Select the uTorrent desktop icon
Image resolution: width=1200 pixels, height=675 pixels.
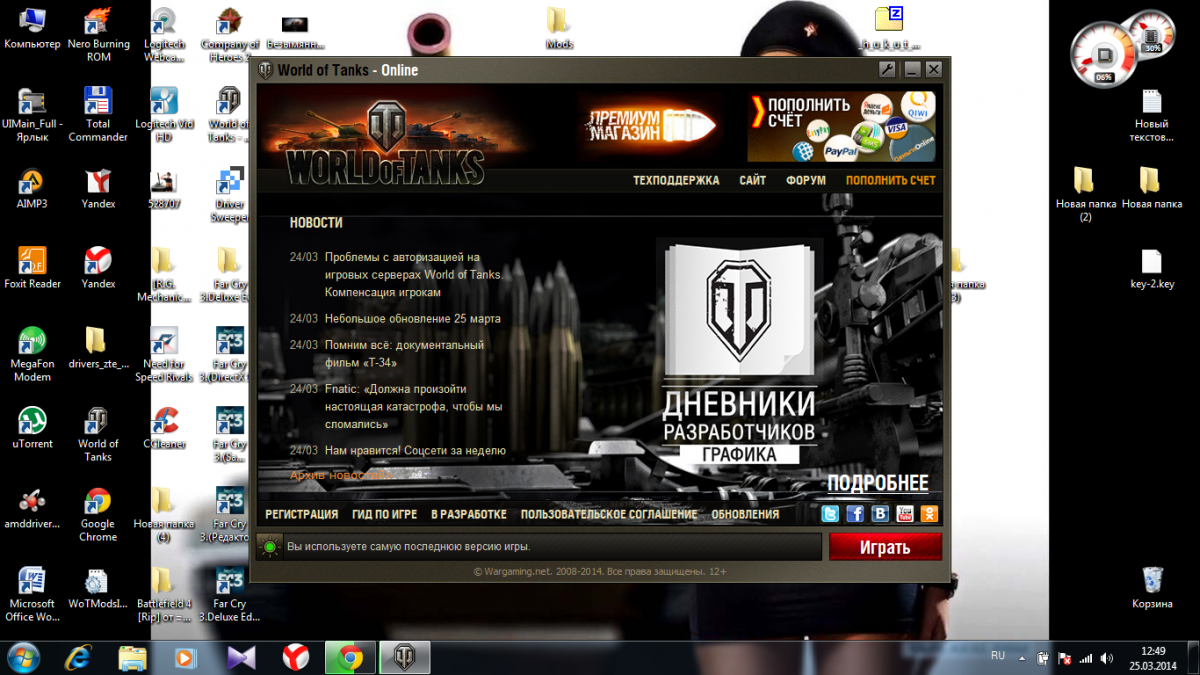[x=32, y=428]
